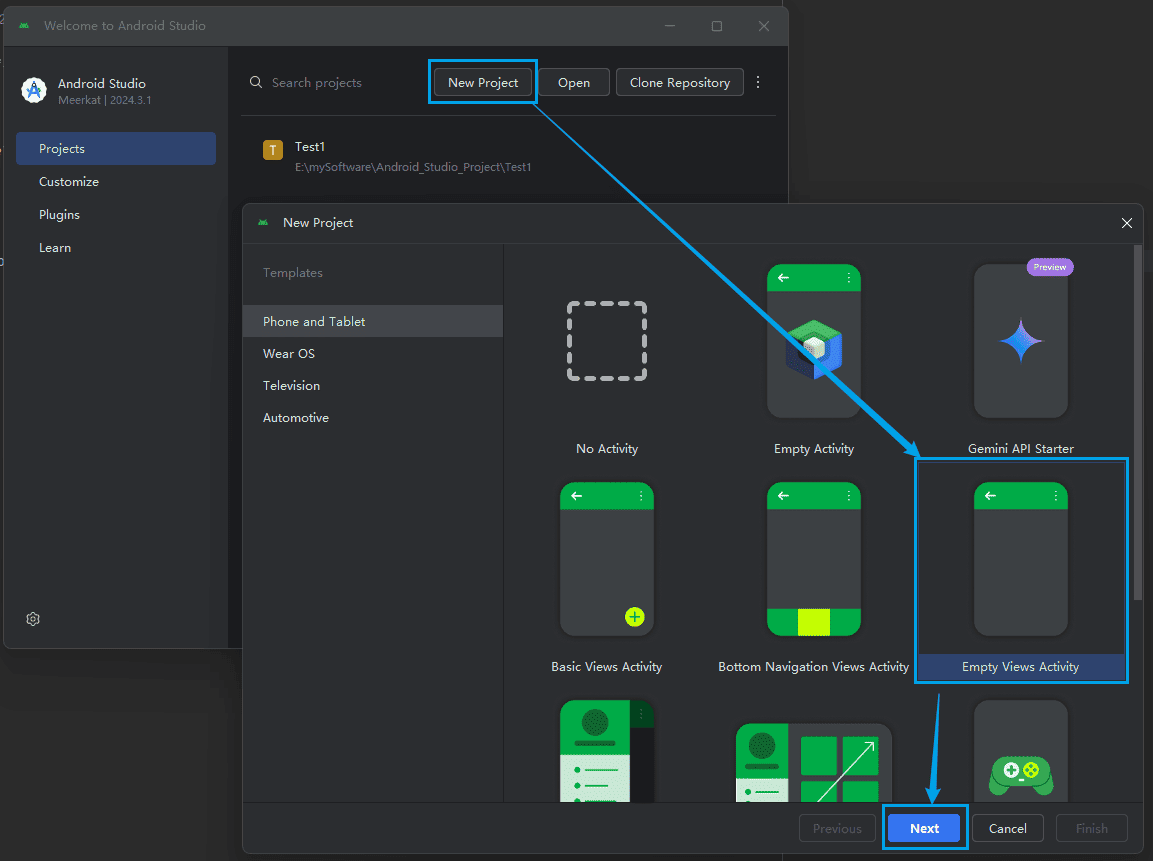Cancel the New Project dialog
The image size is (1153, 861).
[x=1007, y=828]
